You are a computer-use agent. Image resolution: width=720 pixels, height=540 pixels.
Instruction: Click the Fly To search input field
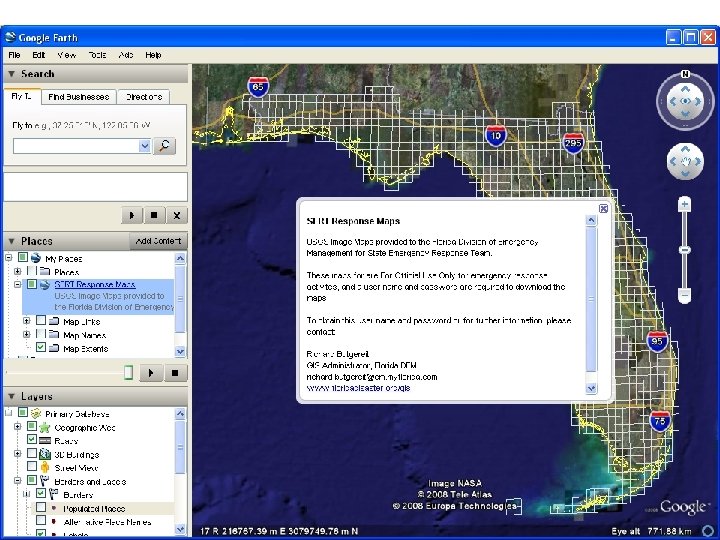(x=76, y=146)
